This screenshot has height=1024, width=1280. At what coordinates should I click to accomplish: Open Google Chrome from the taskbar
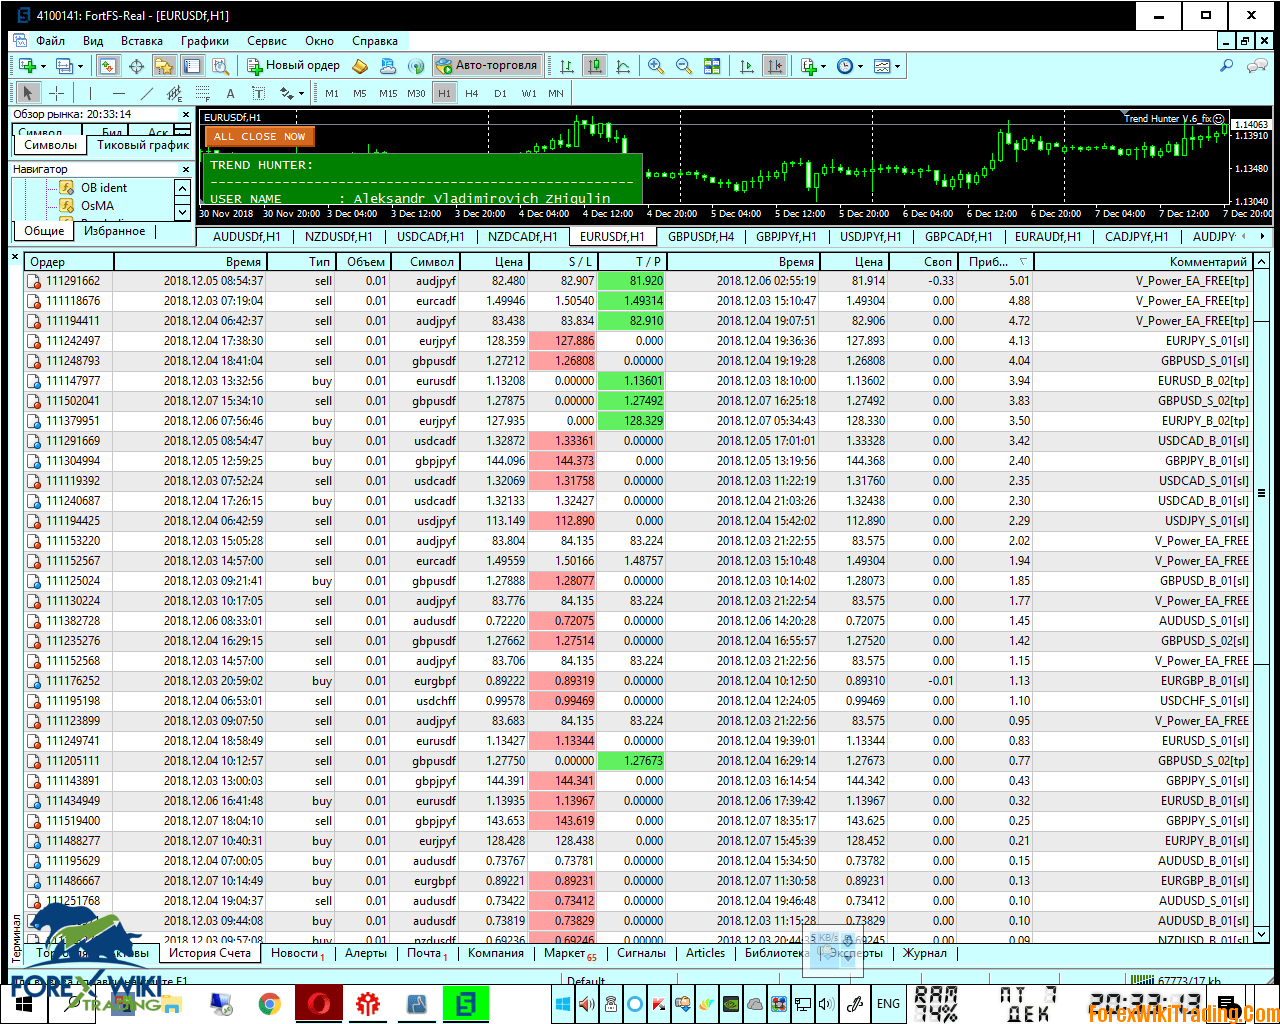tap(269, 1004)
